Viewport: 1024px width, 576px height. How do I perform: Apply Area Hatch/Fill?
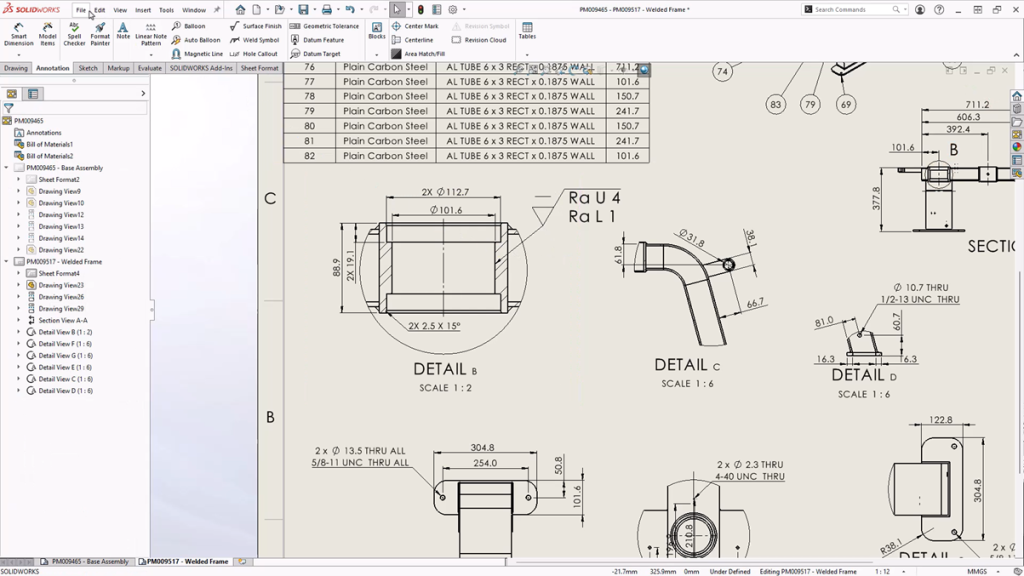[x=418, y=54]
